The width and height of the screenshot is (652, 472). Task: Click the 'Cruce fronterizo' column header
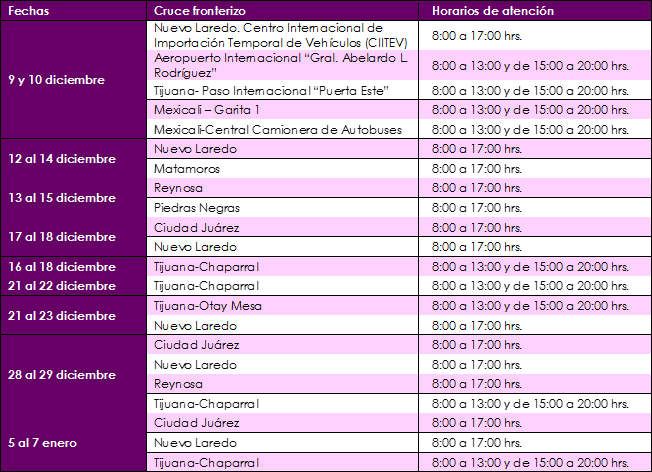[282, 10]
